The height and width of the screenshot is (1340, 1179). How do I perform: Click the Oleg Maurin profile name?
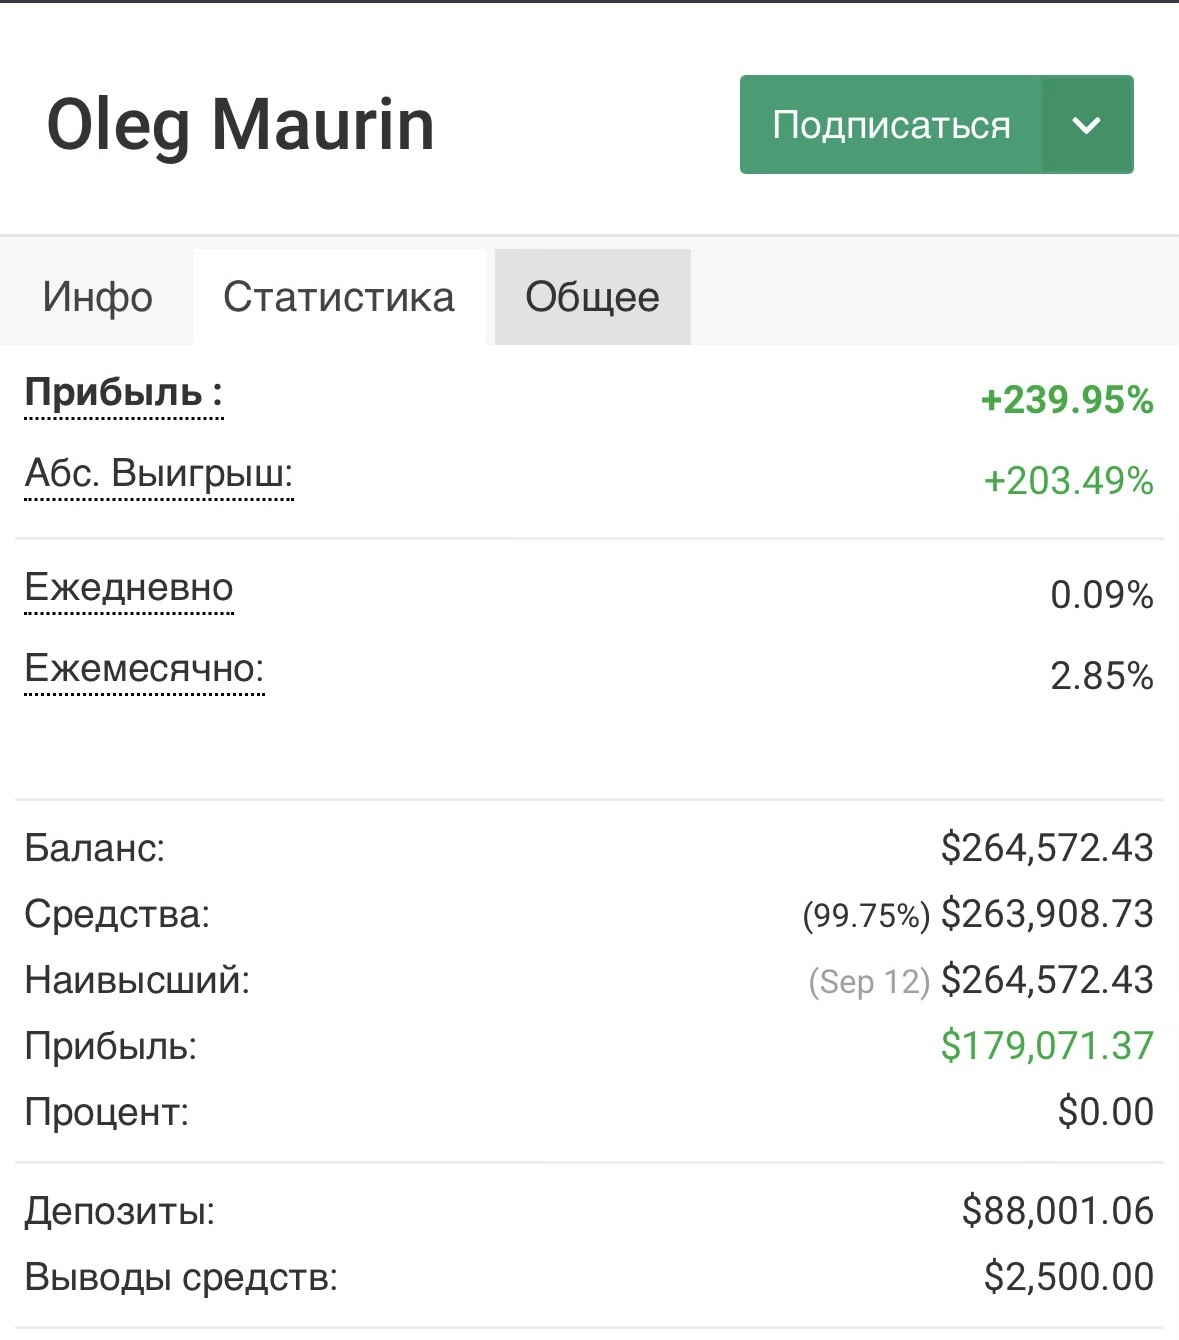(x=240, y=125)
